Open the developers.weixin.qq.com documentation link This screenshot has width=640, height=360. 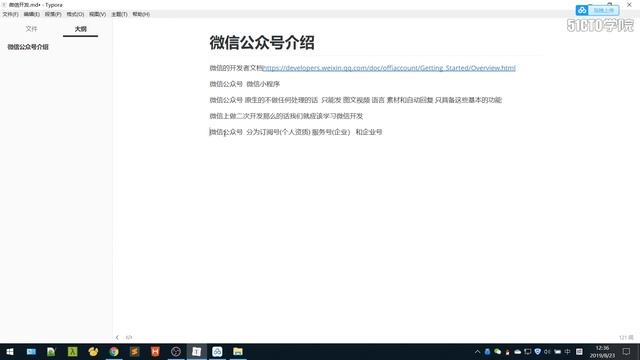click(389, 68)
